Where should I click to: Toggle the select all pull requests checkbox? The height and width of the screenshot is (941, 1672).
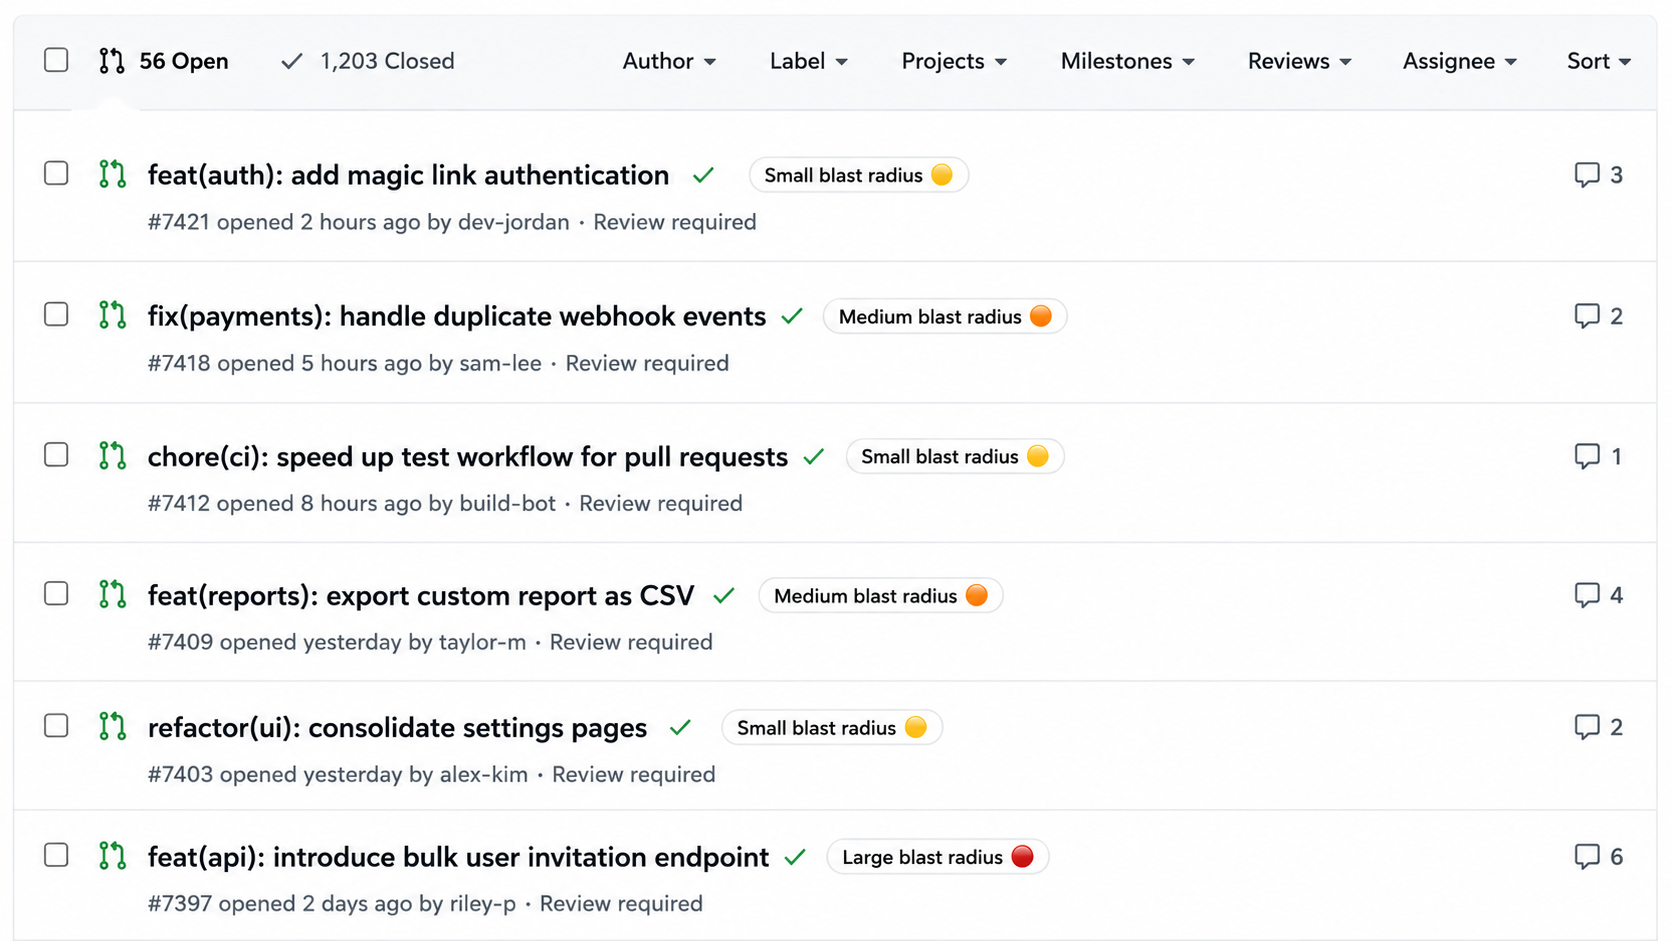tap(57, 60)
